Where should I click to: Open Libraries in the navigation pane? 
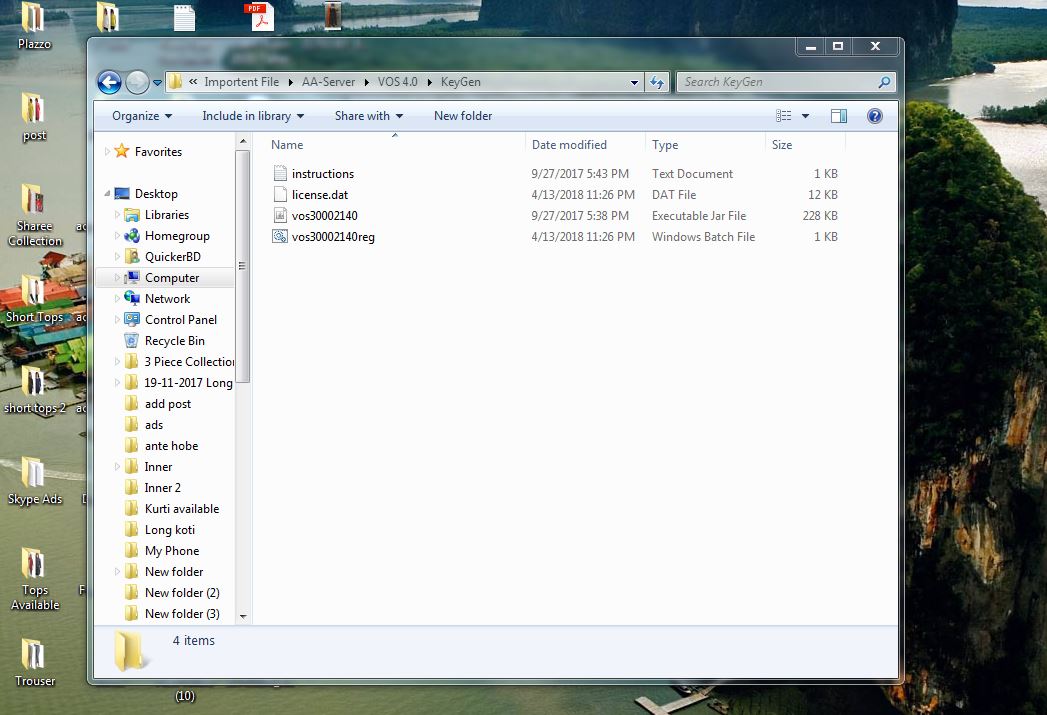(167, 215)
